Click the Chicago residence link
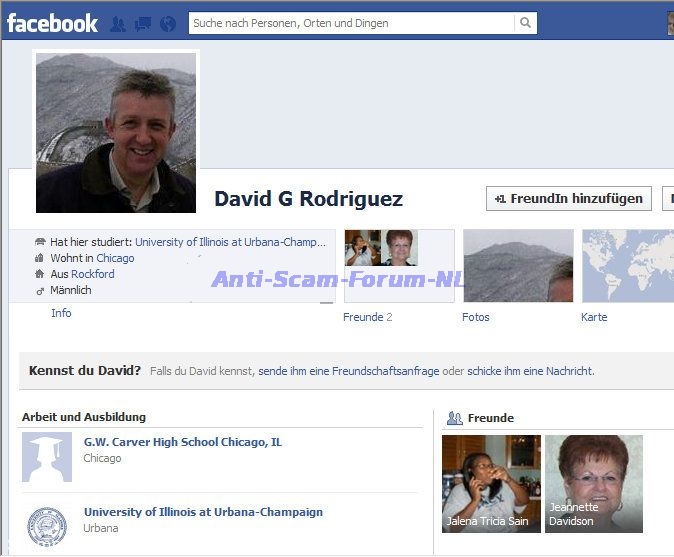The image size is (674, 557). pyautogui.click(x=115, y=258)
